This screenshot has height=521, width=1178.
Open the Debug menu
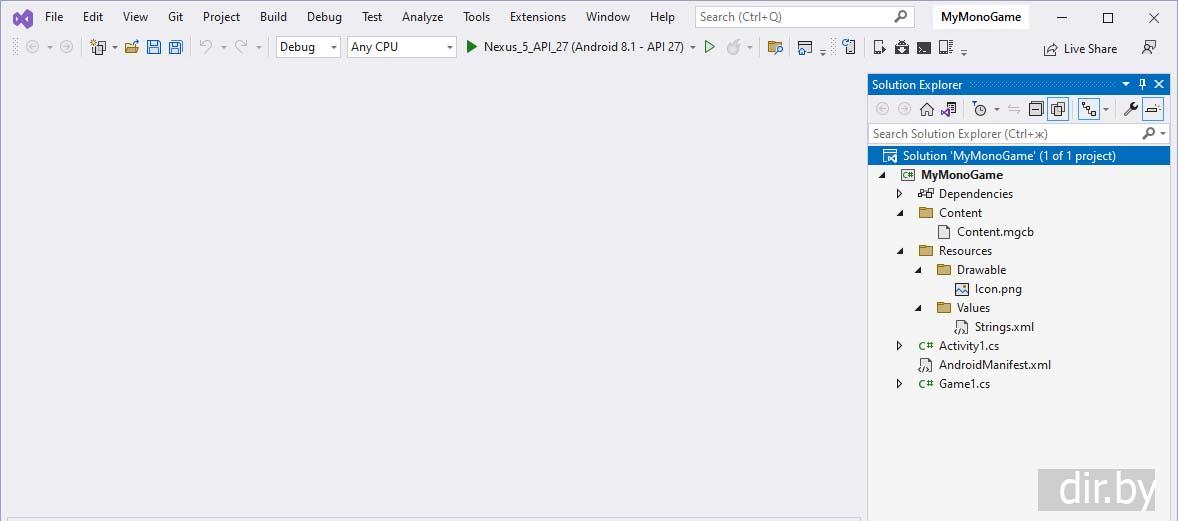tap(325, 17)
